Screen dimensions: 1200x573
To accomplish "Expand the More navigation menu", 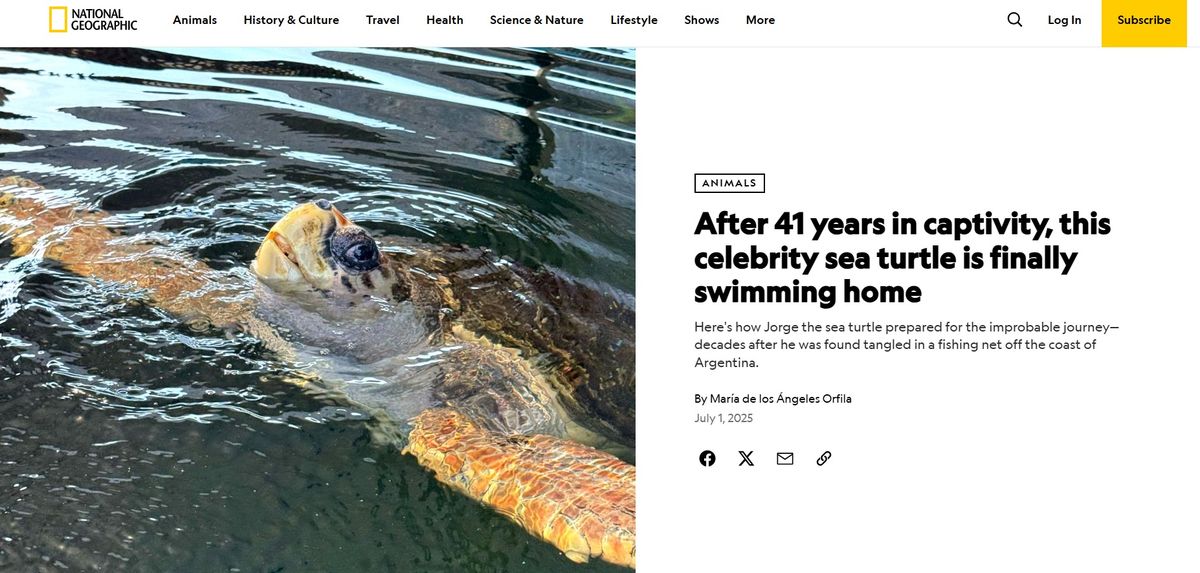I will pyautogui.click(x=760, y=20).
